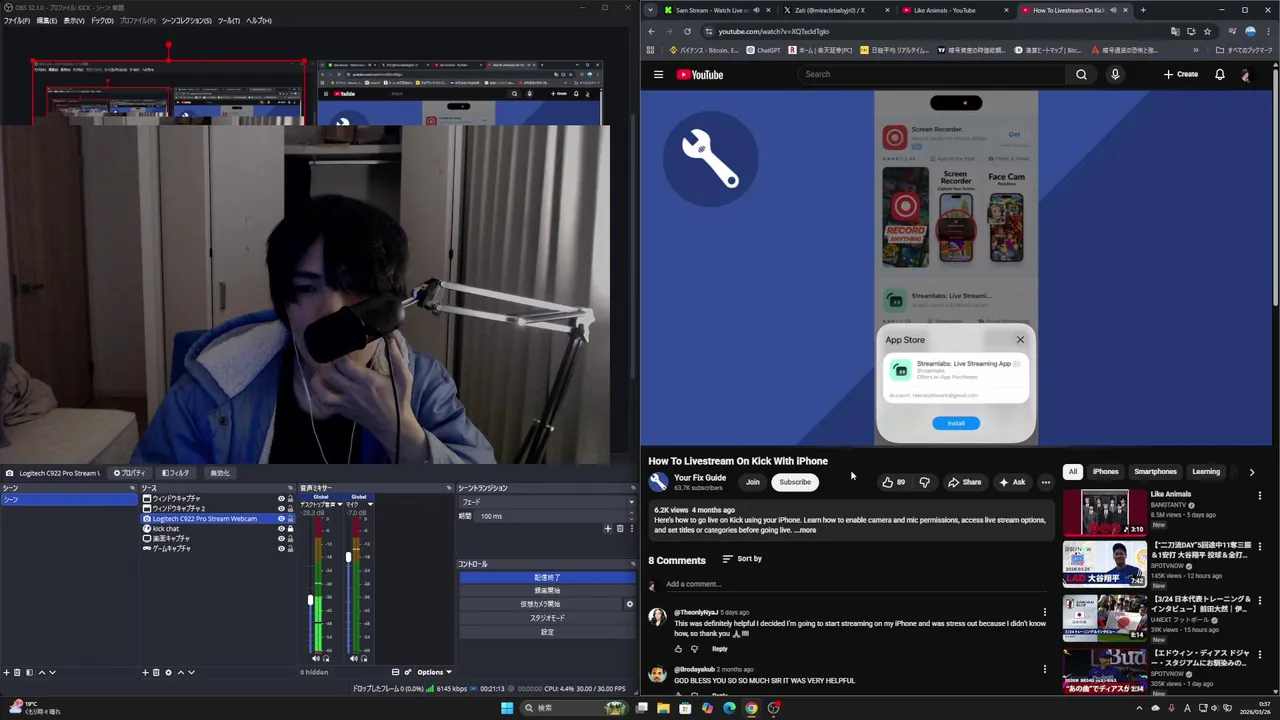Viewport: 1280px width, 720px height.
Task: Open OBS ファイル(F) menu
Action: pos(17,20)
